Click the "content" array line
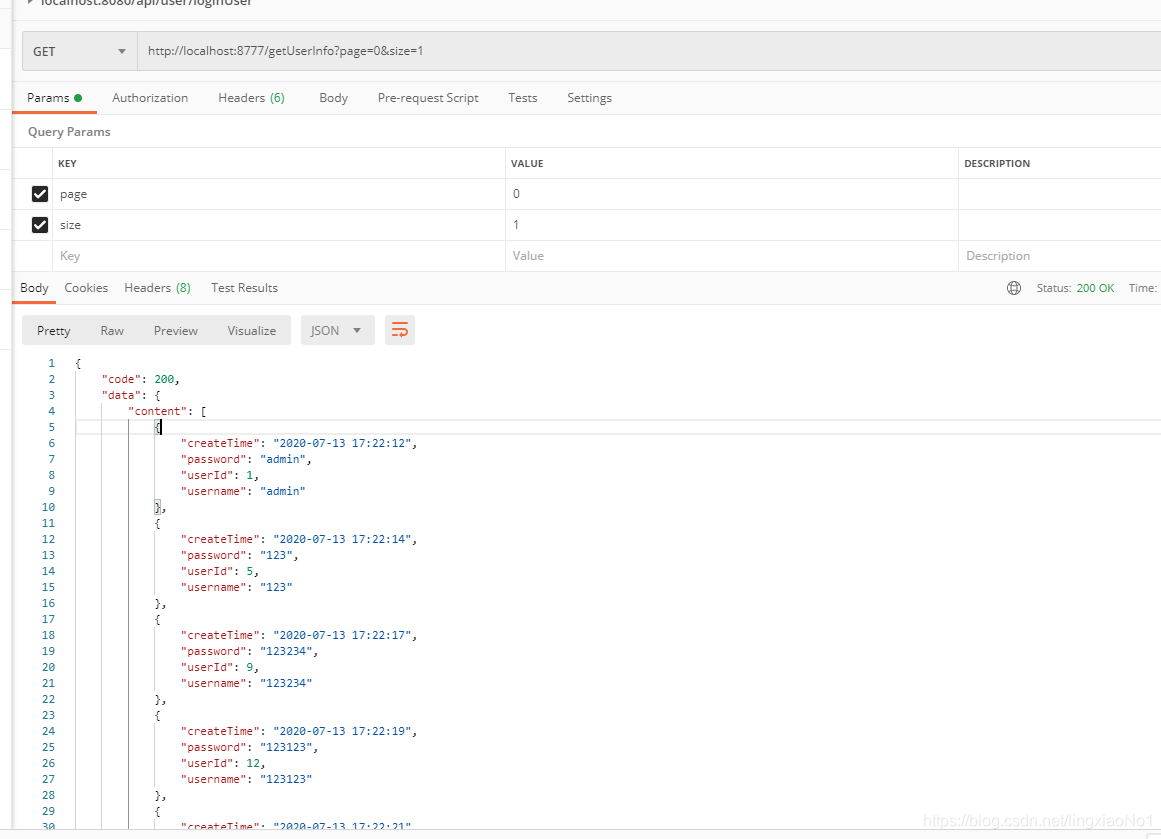 coord(167,411)
